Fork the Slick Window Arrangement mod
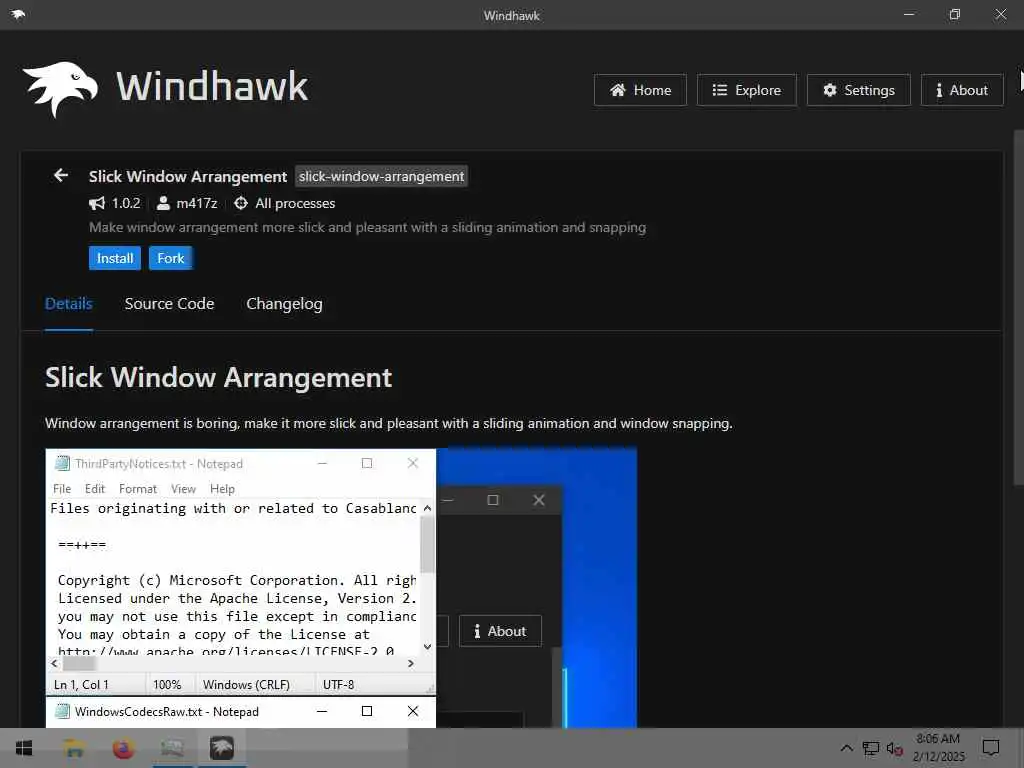The height and width of the screenshot is (768, 1024). point(170,258)
